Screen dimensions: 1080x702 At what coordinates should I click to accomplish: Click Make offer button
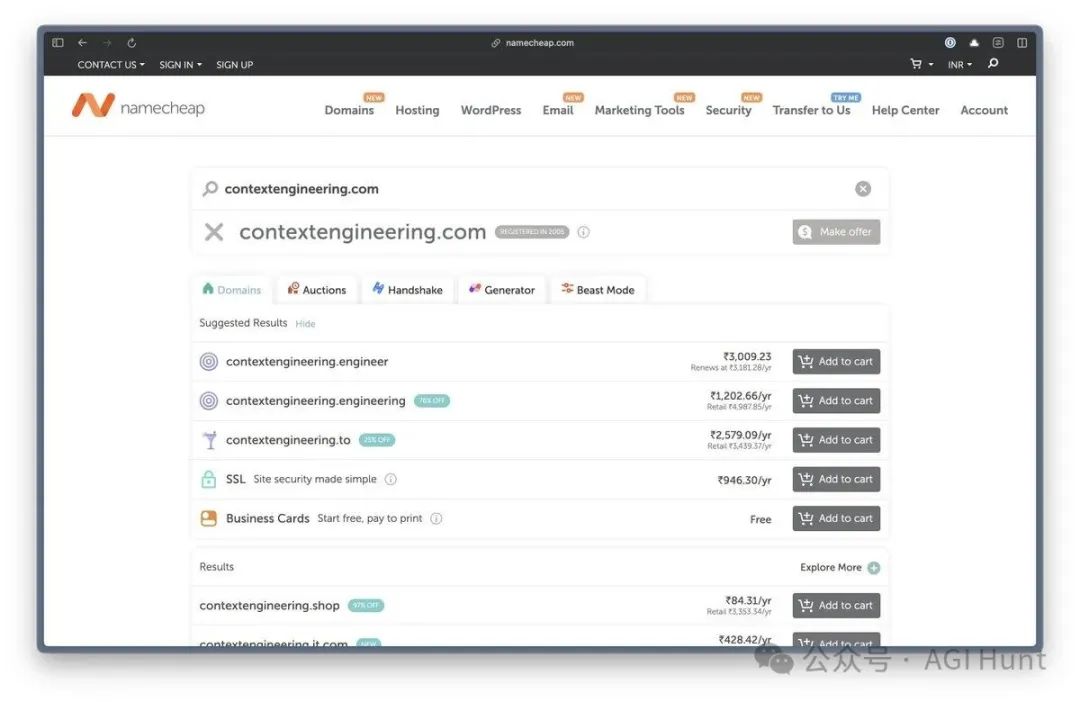point(836,232)
